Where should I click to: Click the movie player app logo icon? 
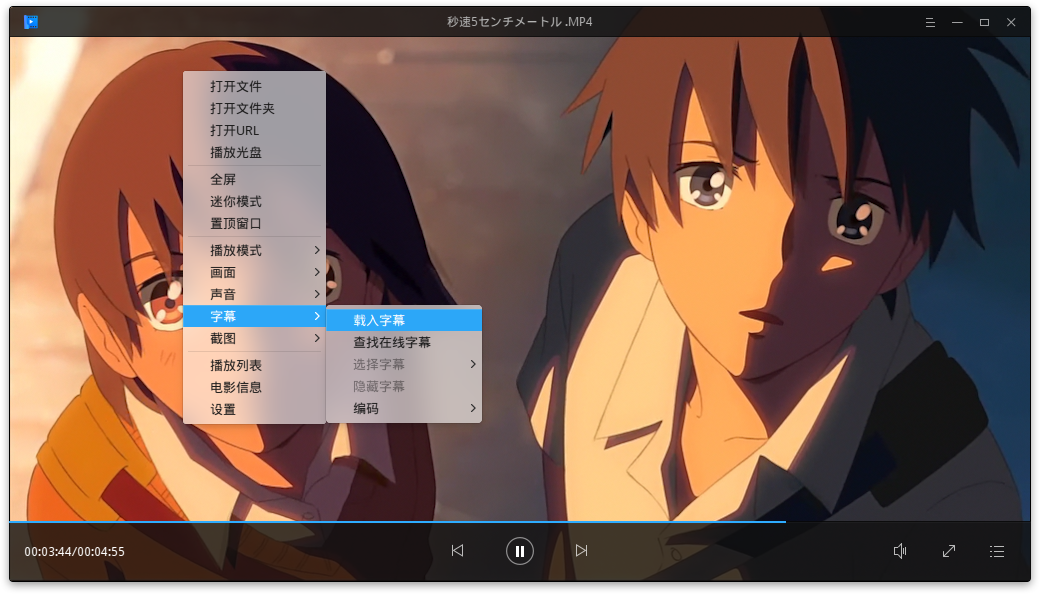click(31, 22)
